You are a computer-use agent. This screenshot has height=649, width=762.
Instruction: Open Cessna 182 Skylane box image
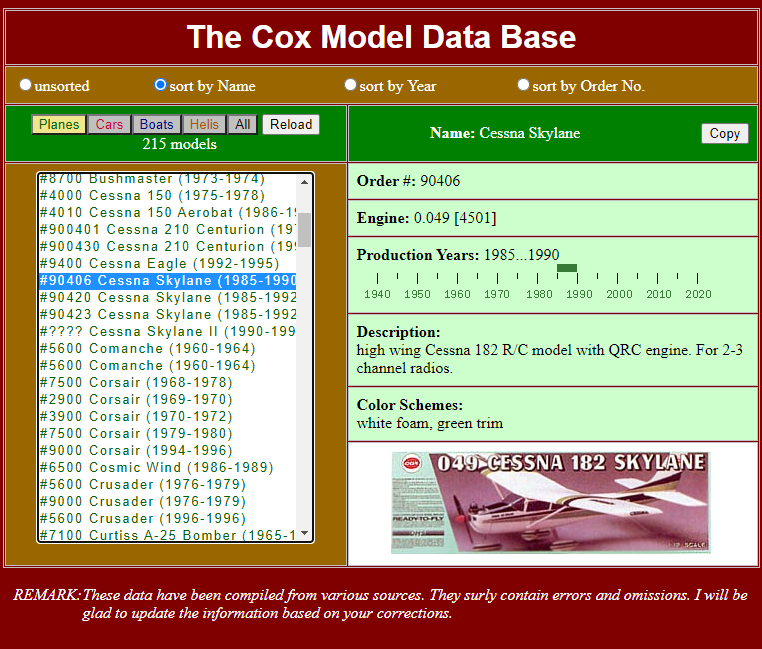(551, 503)
